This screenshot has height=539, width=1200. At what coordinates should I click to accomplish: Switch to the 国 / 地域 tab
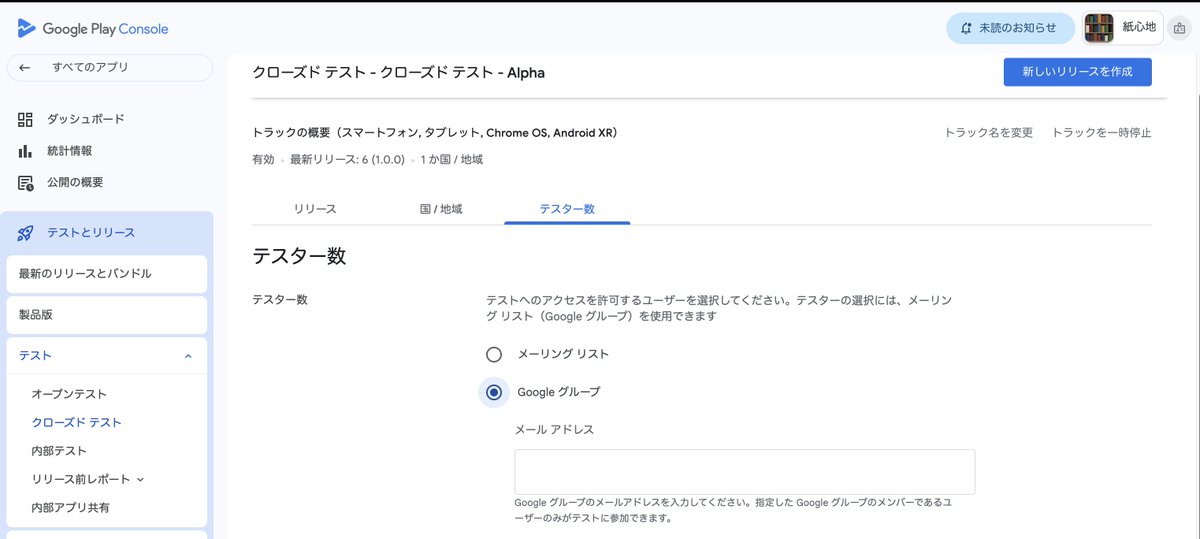pyautogui.click(x=441, y=209)
